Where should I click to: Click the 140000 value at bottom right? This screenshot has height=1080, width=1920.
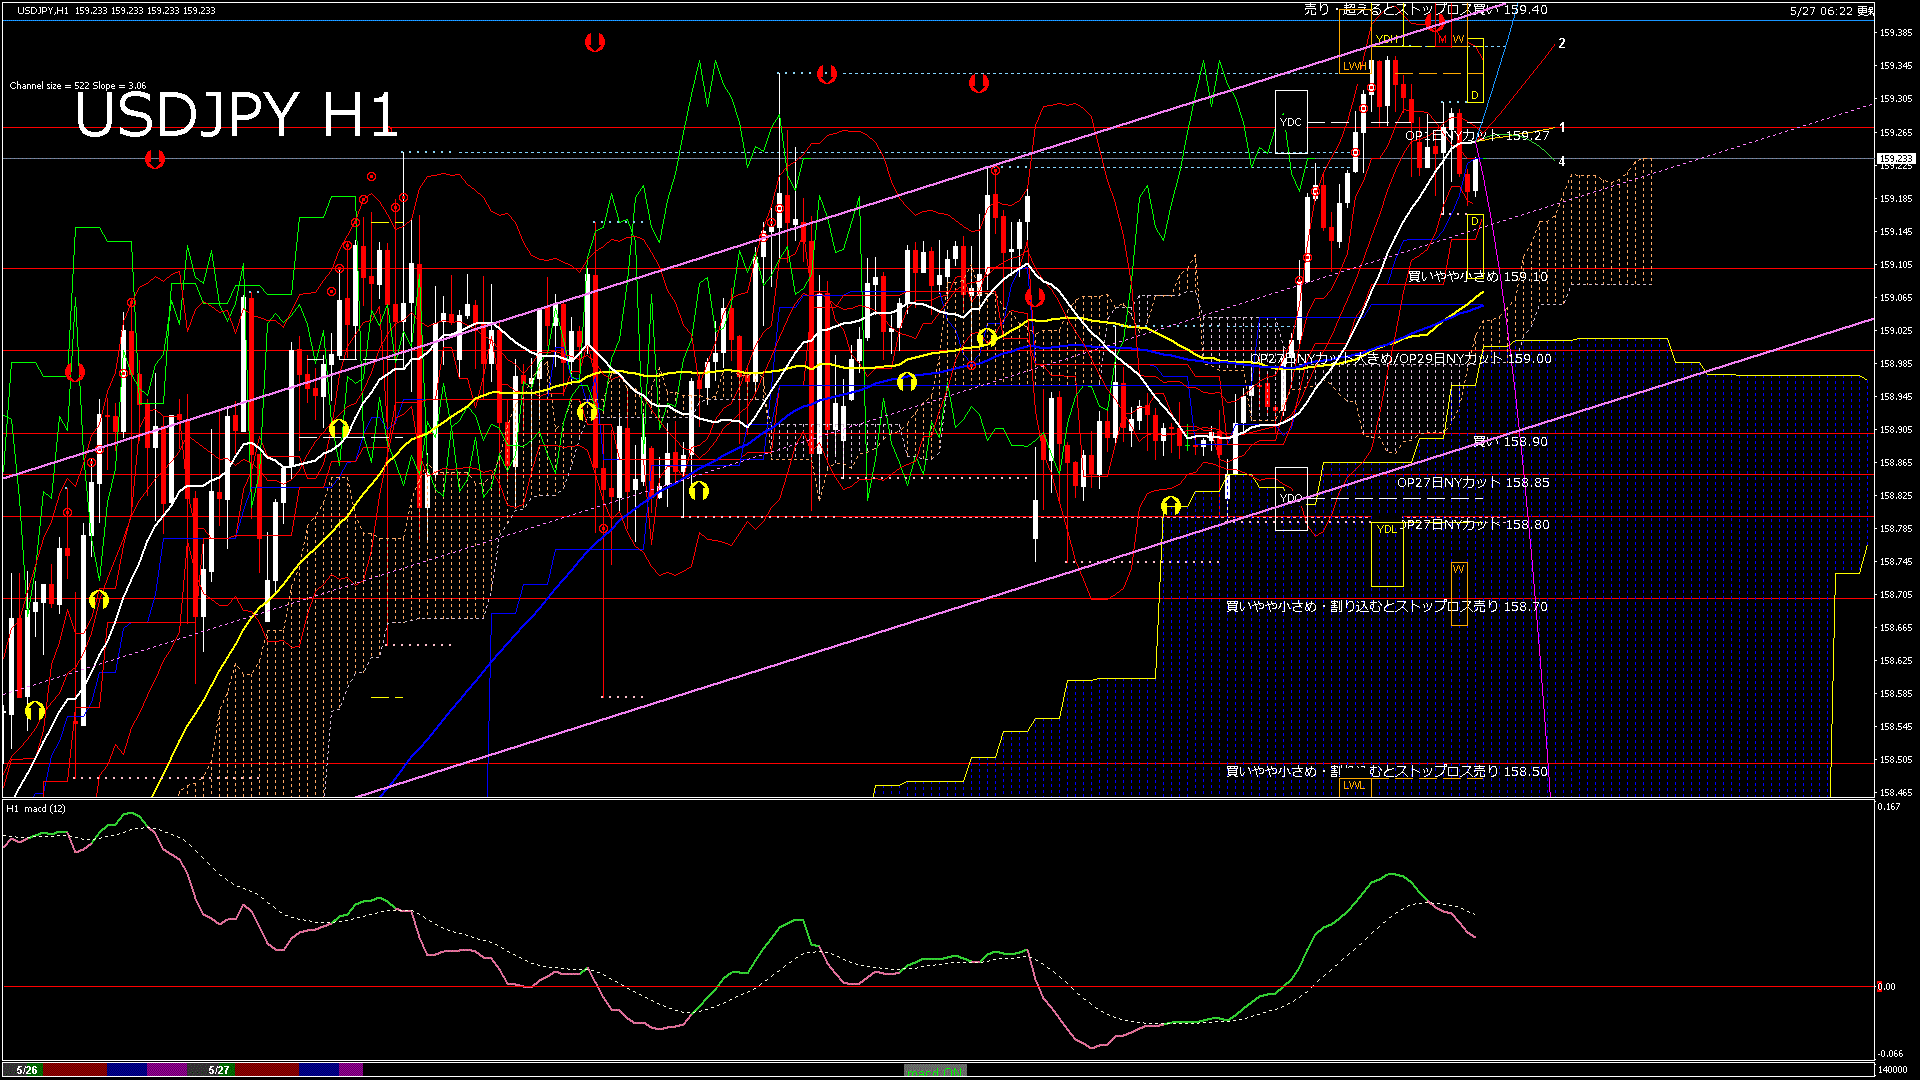click(x=1892, y=1070)
